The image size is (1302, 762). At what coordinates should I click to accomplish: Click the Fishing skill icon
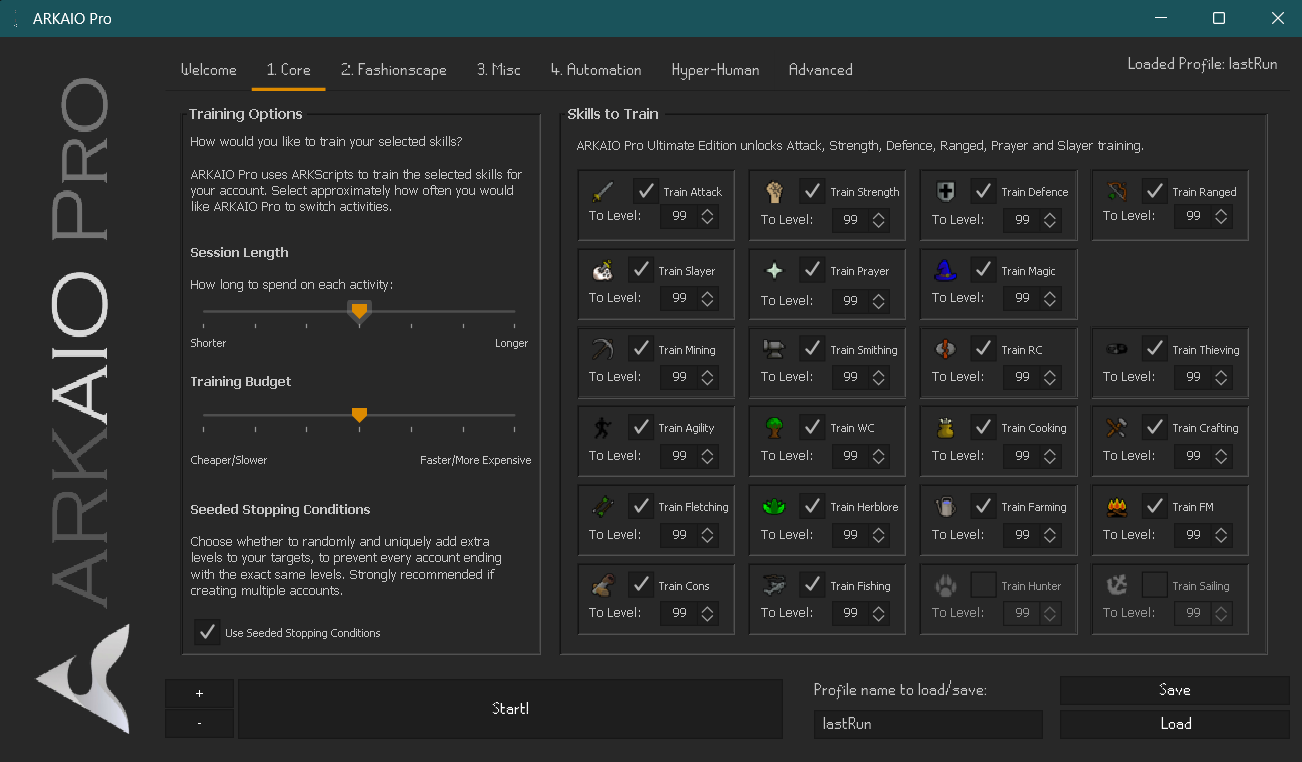click(774, 585)
